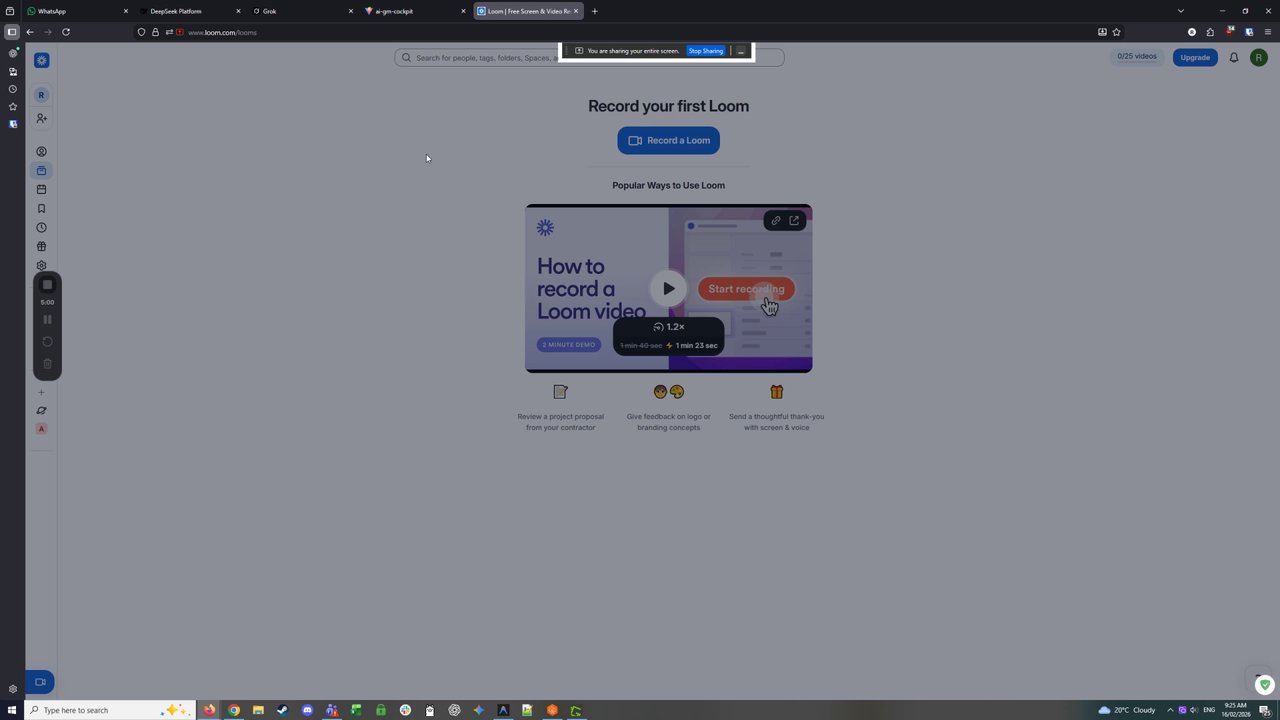
Task: Click the Upgrade button
Action: pyautogui.click(x=1195, y=57)
